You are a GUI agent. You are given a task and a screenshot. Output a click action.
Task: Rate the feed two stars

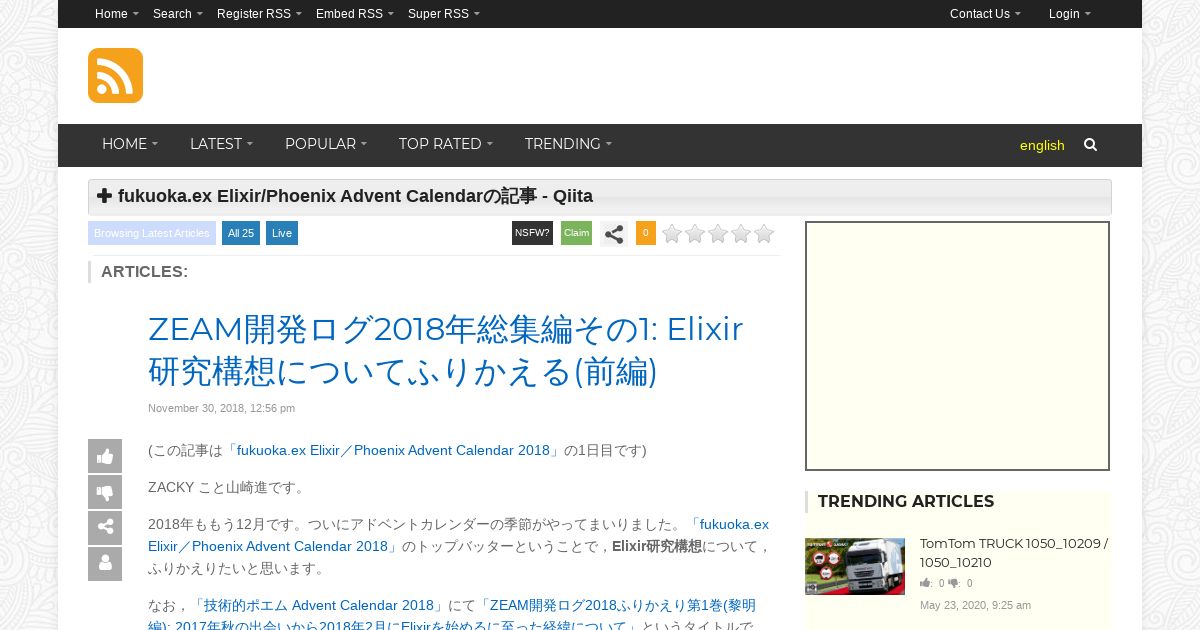695,234
